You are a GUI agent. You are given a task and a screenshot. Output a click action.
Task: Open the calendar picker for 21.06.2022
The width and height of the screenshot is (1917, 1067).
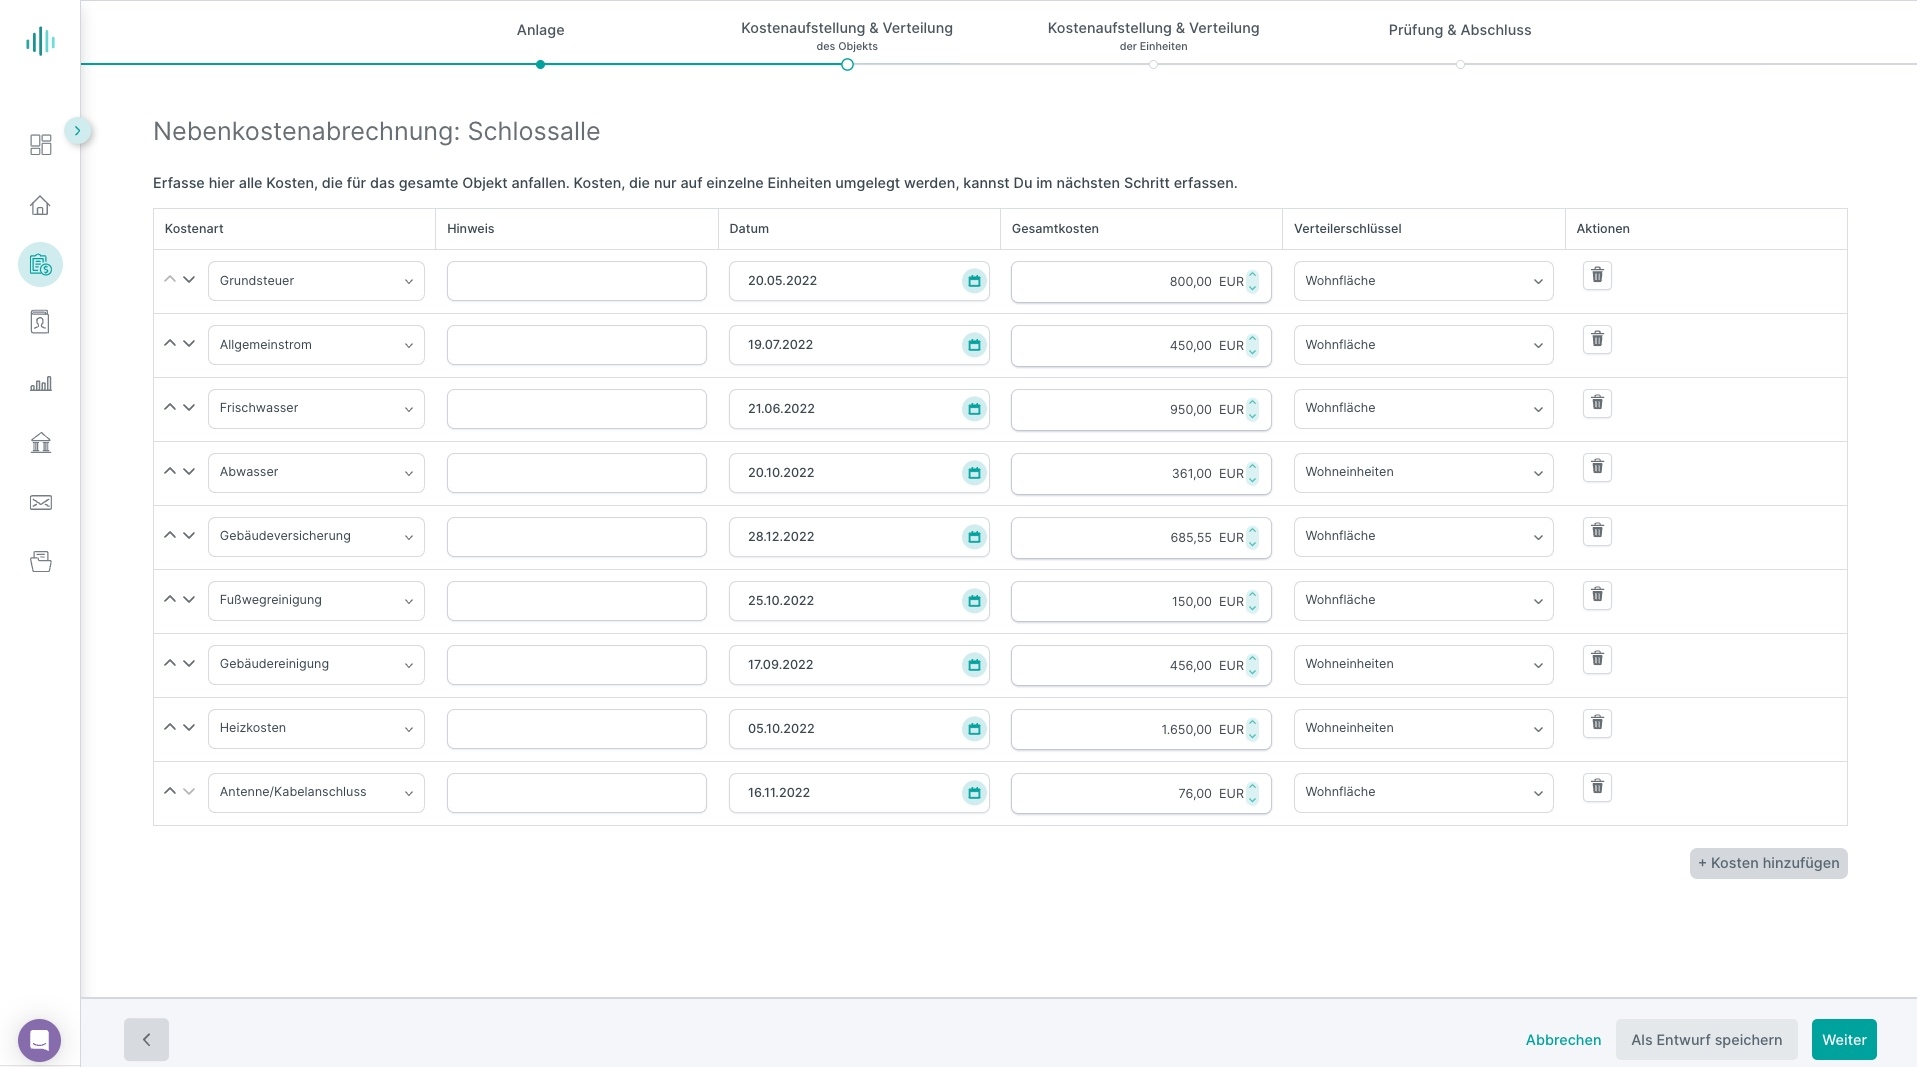pos(974,409)
